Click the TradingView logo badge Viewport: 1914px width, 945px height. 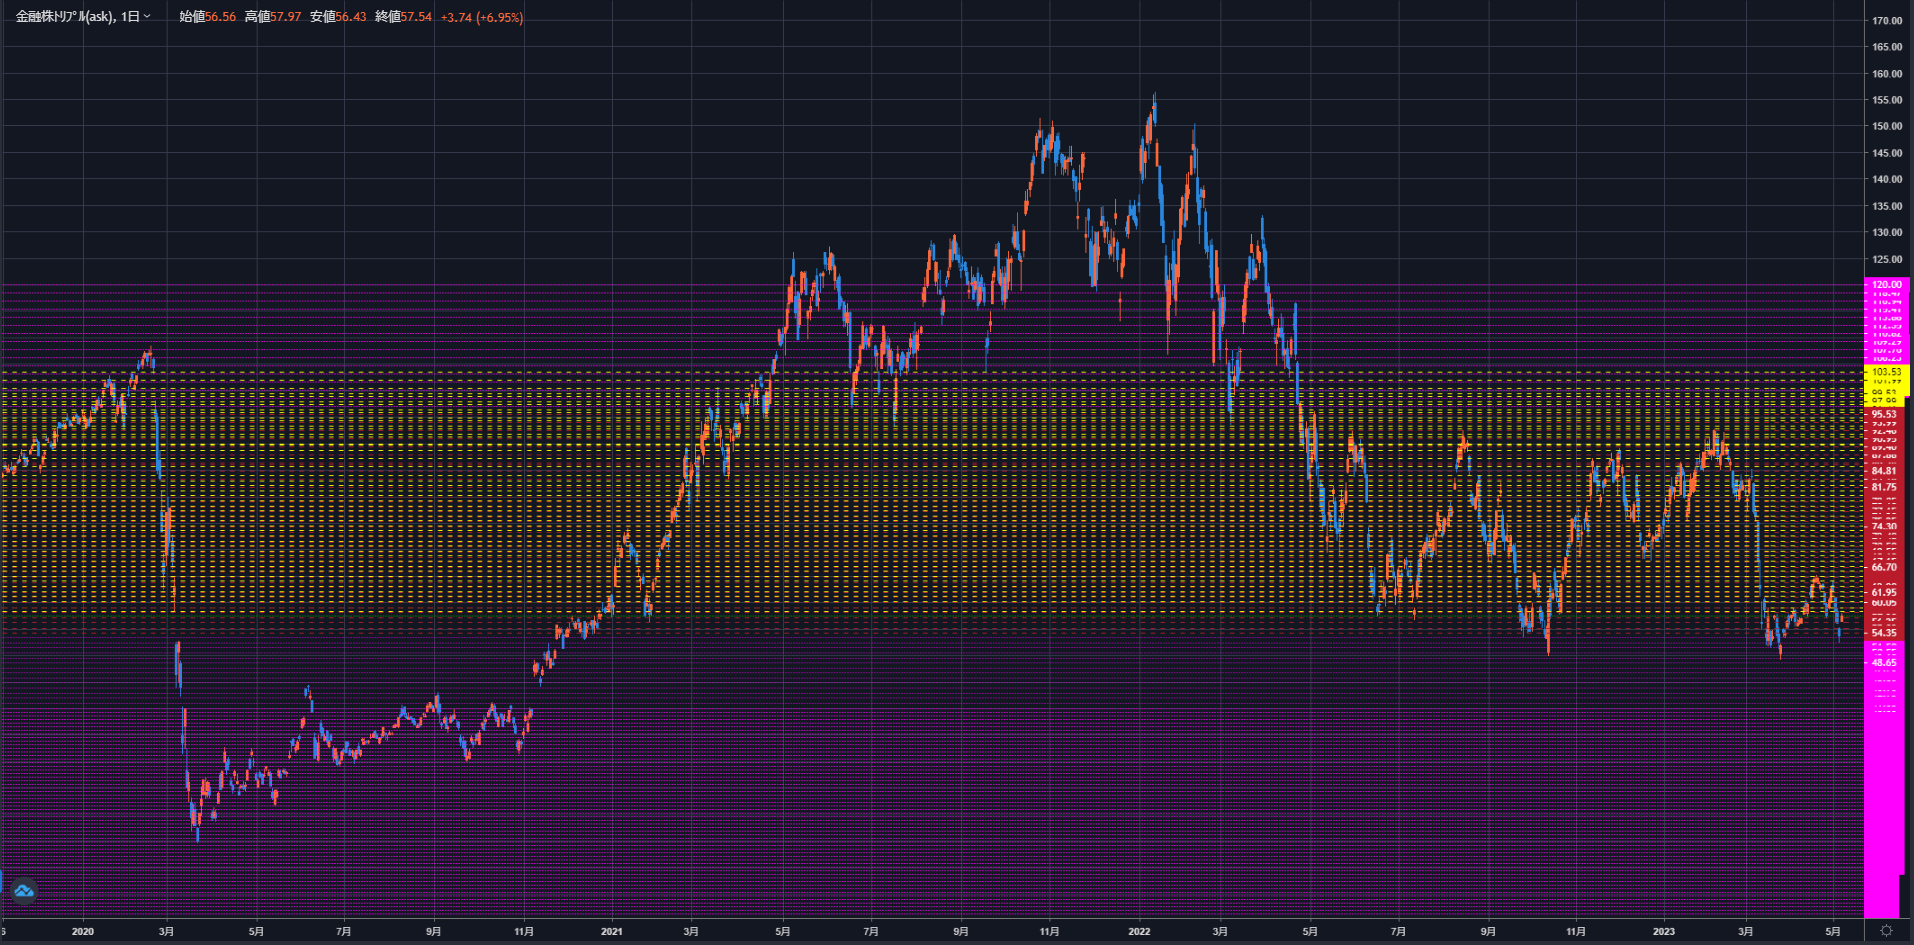(x=24, y=890)
